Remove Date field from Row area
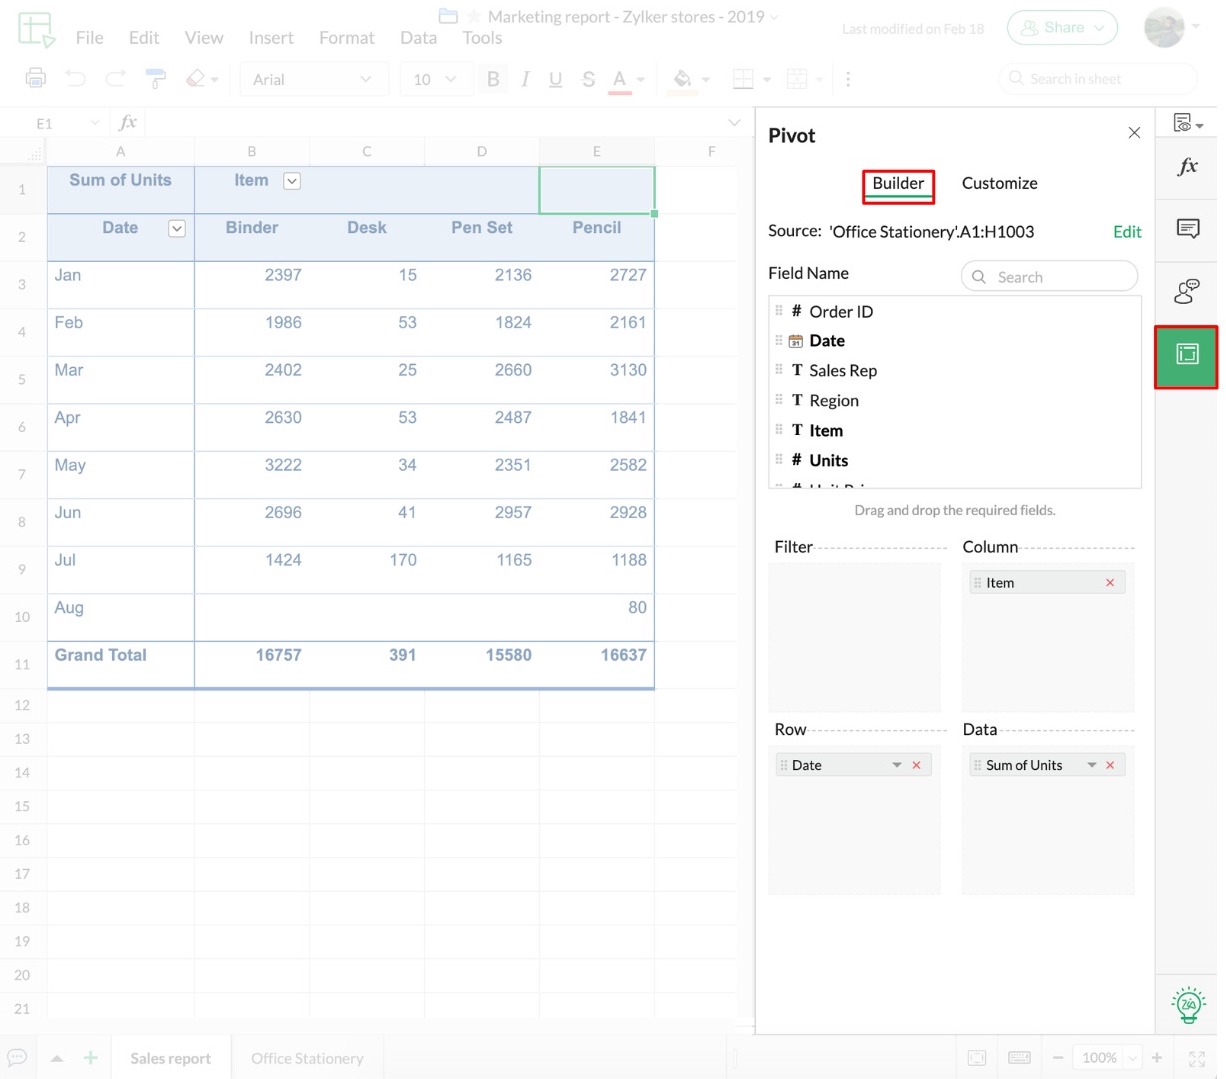Viewport: 1226px width, 1079px height. 916,765
